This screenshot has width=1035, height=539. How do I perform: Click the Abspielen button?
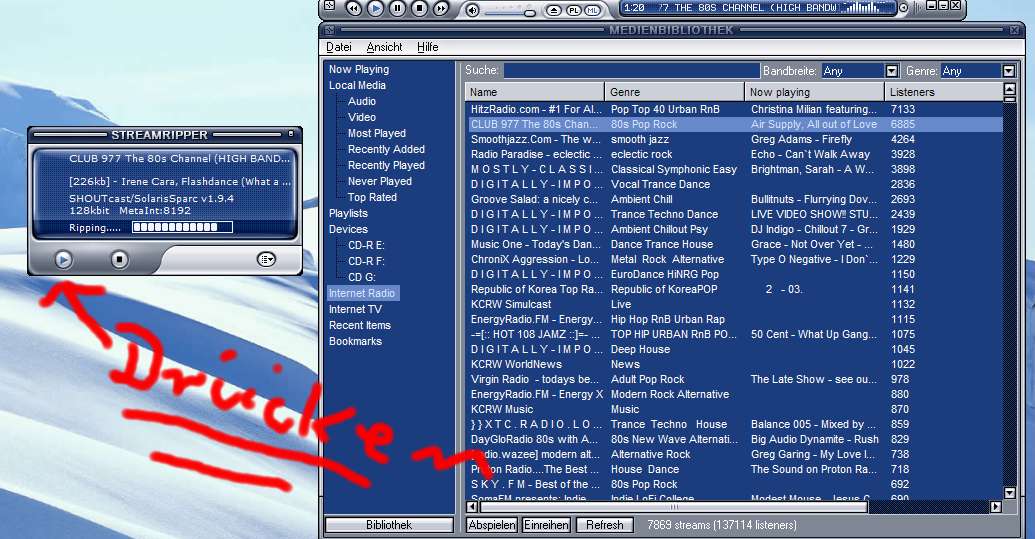(x=492, y=525)
